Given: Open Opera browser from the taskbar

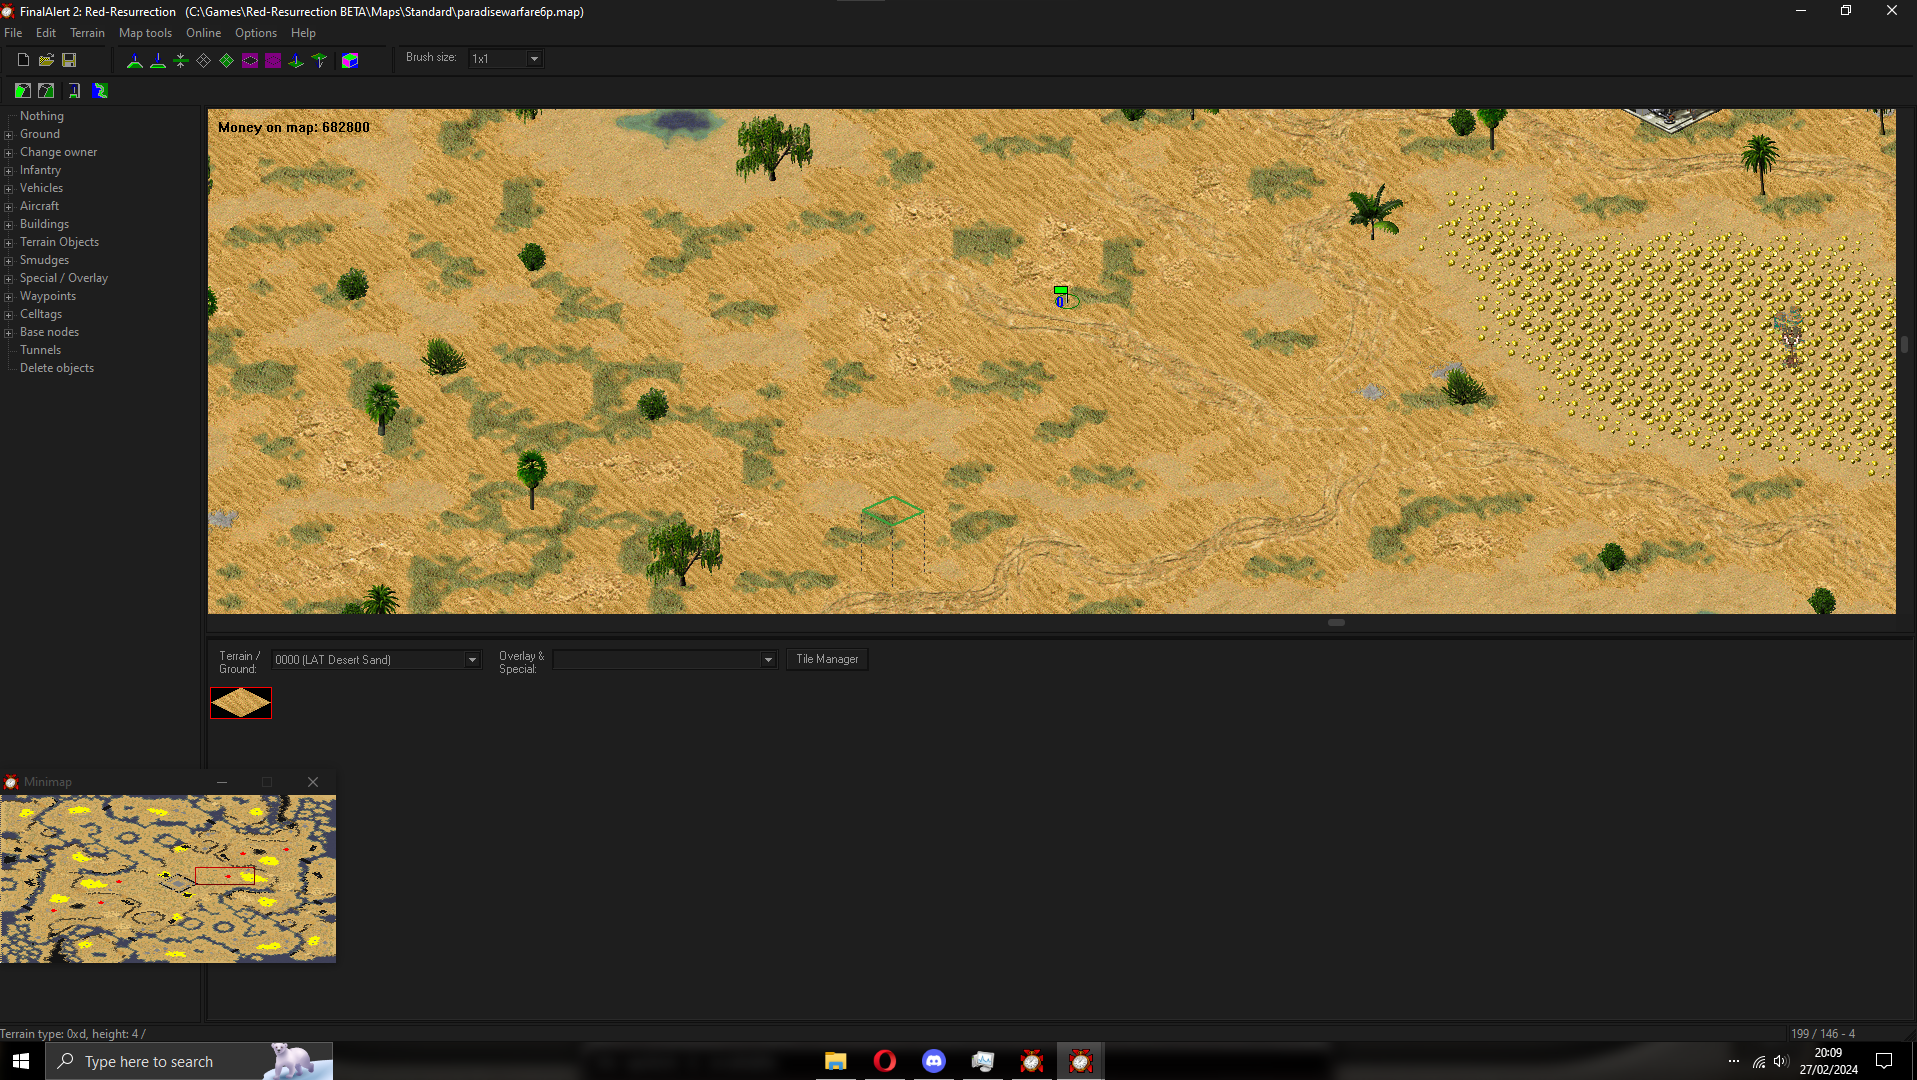Looking at the screenshot, I should point(884,1061).
